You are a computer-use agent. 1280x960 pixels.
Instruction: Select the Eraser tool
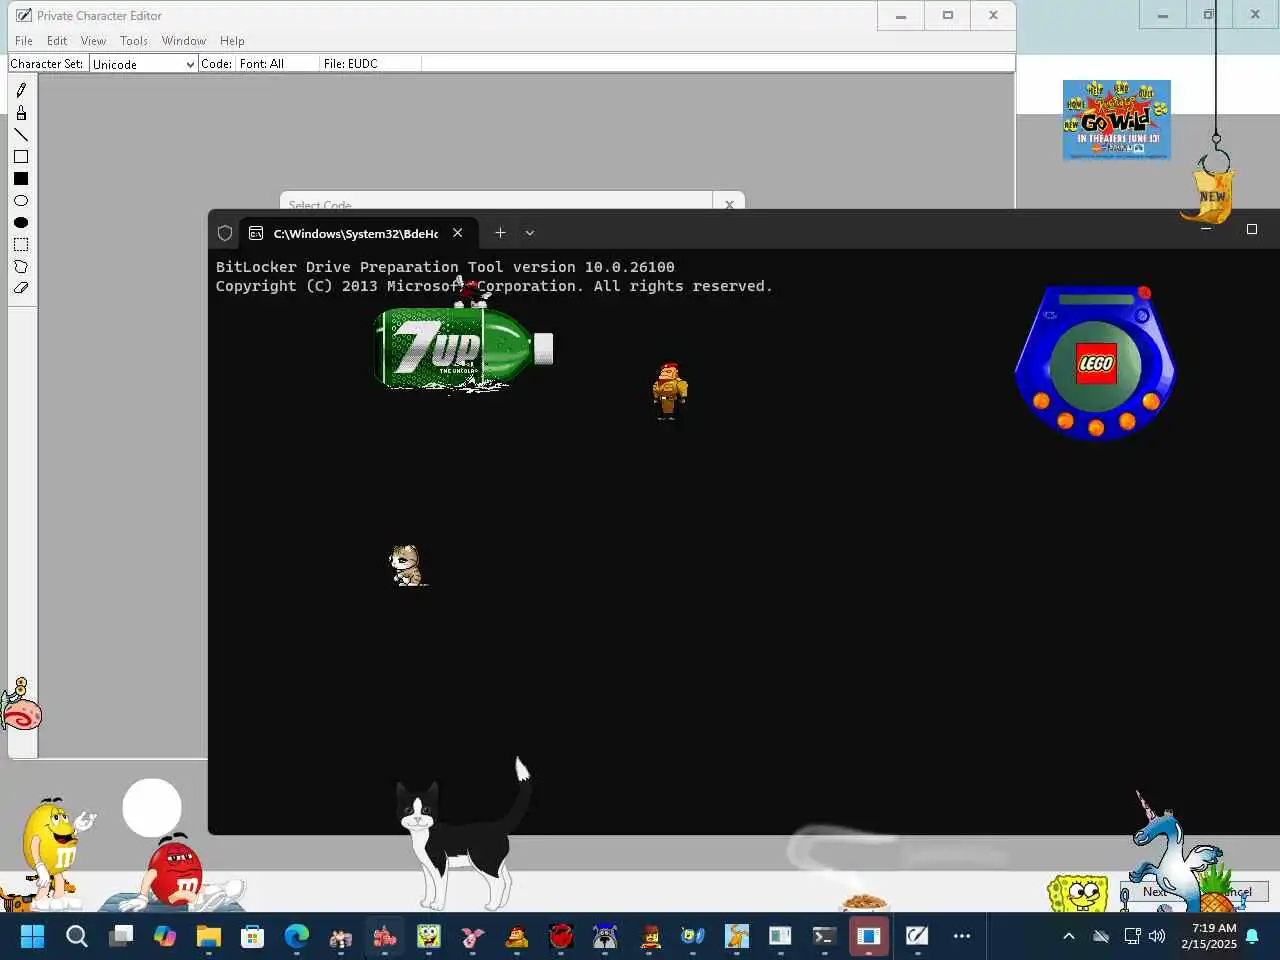click(21, 288)
